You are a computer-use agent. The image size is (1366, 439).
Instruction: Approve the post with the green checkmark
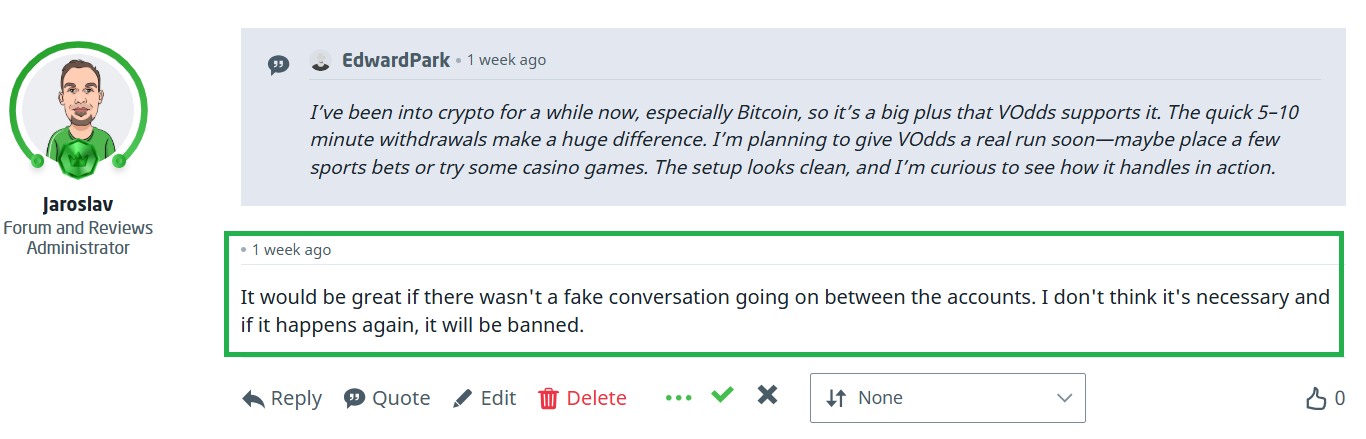[x=722, y=395]
